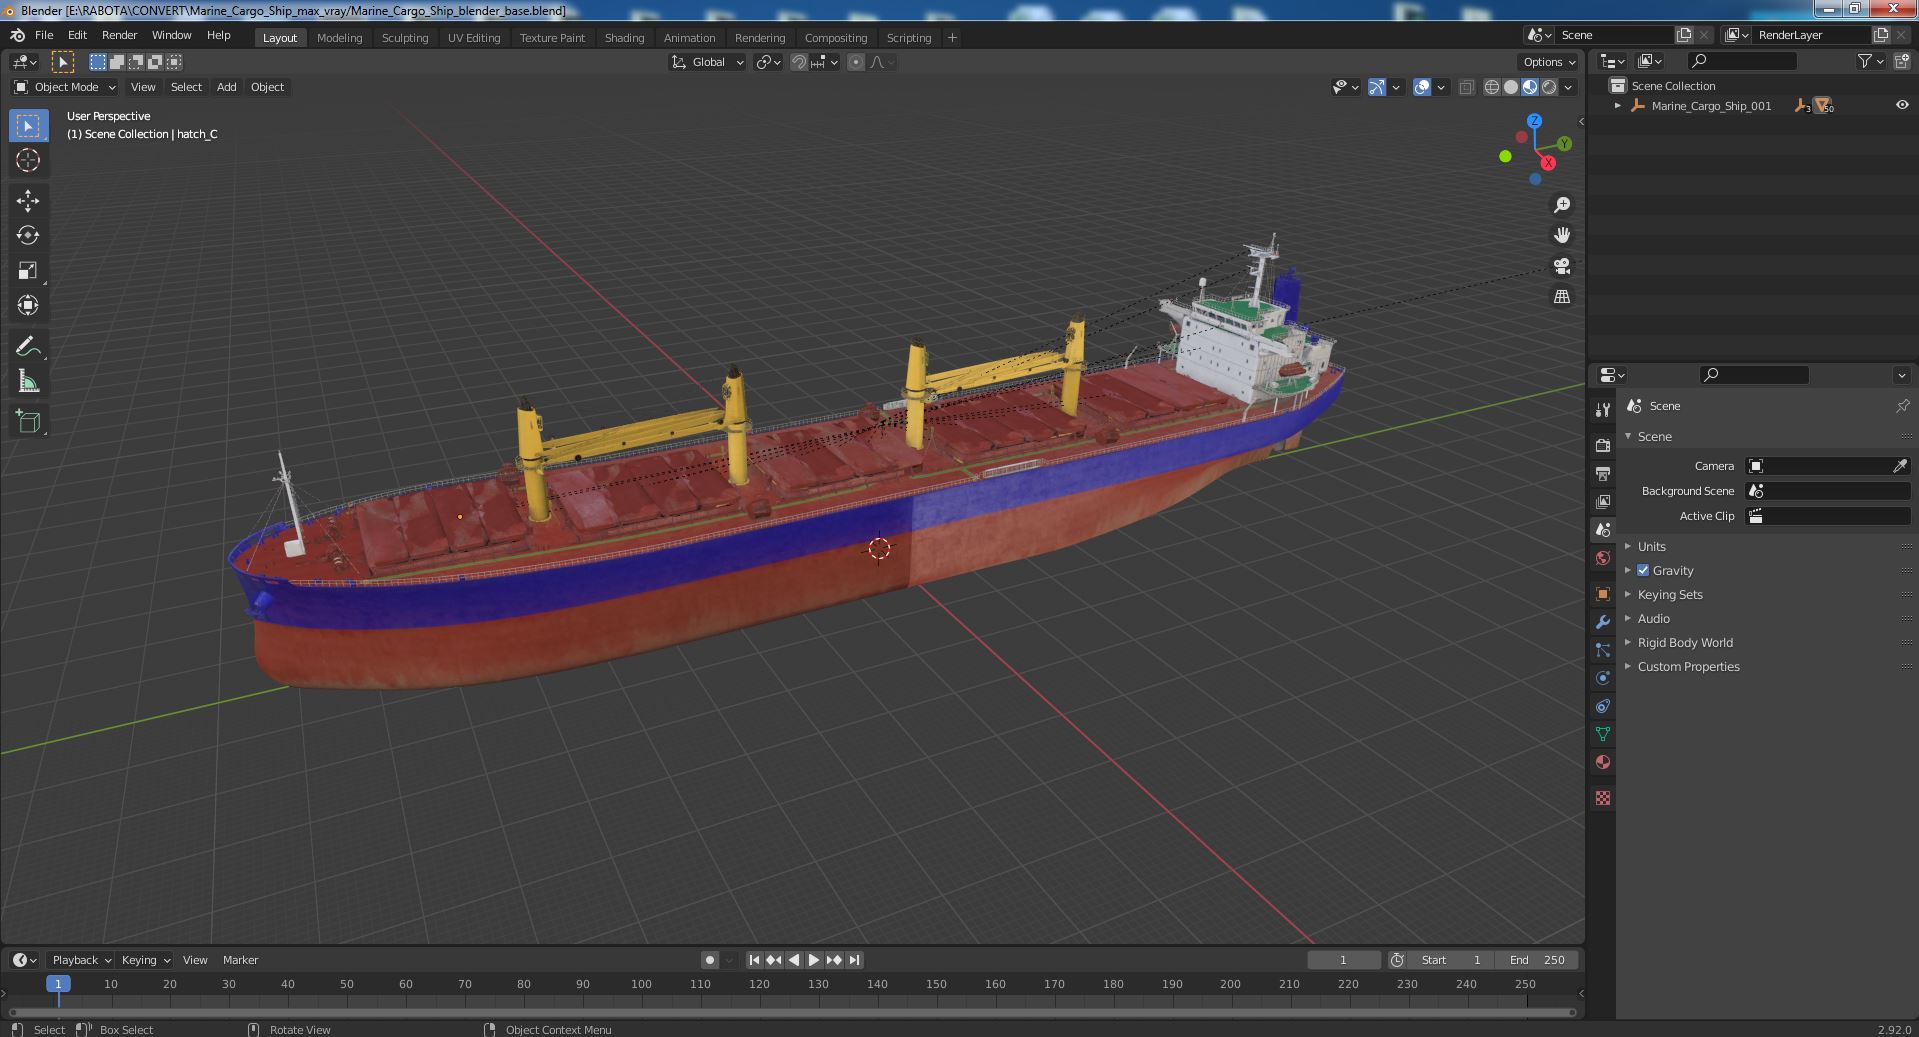
Task: Select the Add Cube tool
Action: [x=28, y=422]
